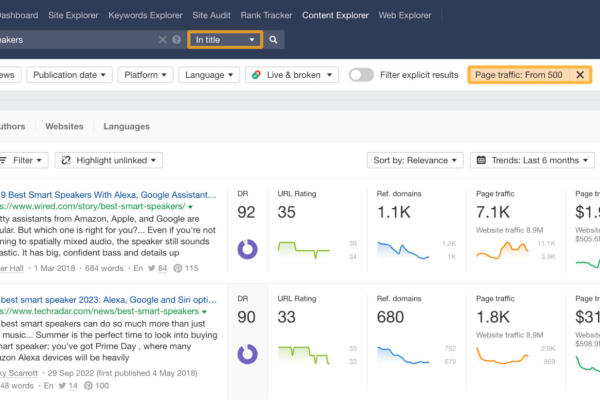Click Twitter icon on techradar result
The image size is (600, 400).
pyautogui.click(x=62, y=386)
